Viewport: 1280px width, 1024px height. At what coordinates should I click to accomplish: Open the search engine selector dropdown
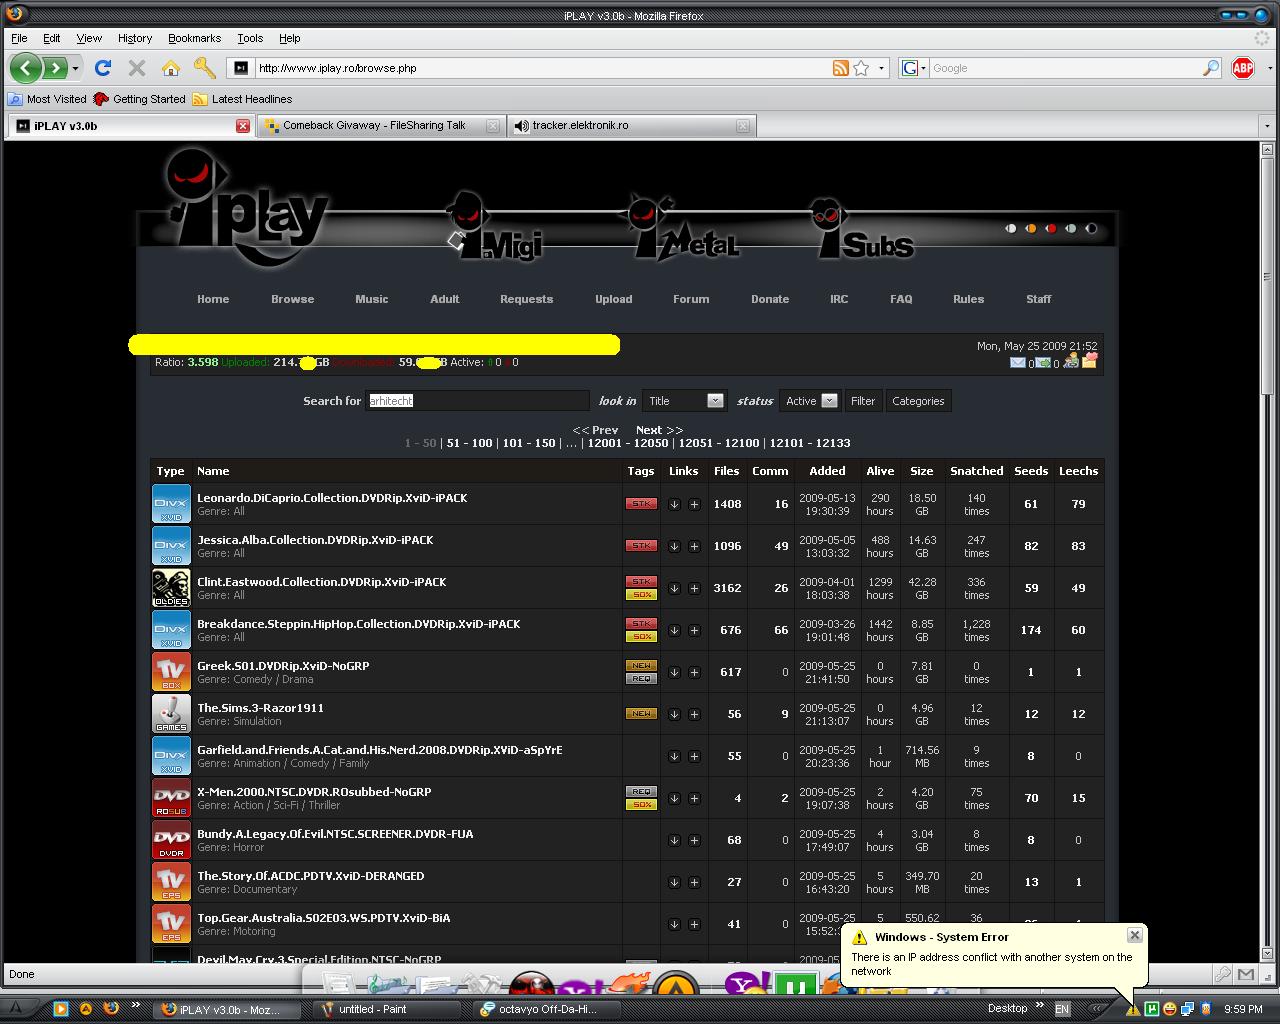(913, 68)
